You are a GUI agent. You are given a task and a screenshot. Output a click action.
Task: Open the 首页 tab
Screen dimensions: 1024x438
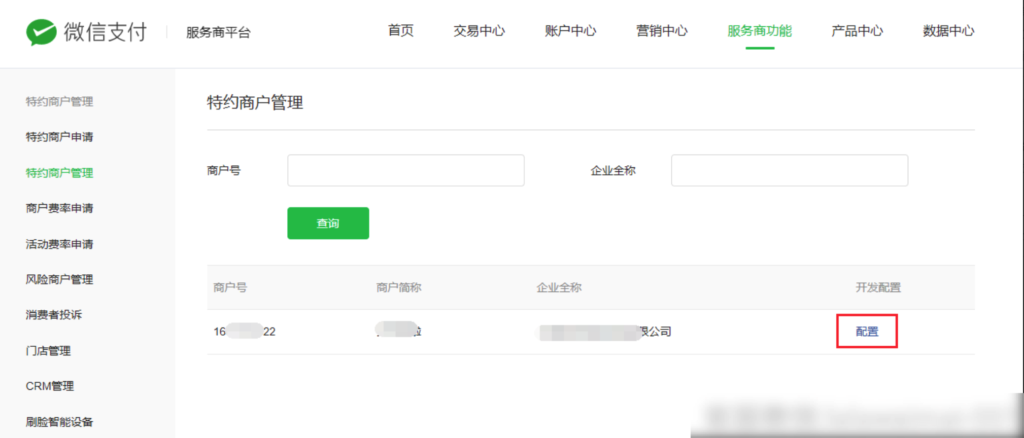[x=400, y=31]
